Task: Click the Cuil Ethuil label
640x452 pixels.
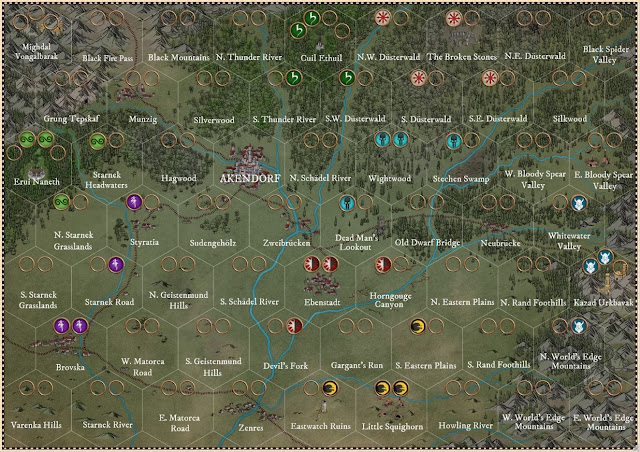Action: 321,58
